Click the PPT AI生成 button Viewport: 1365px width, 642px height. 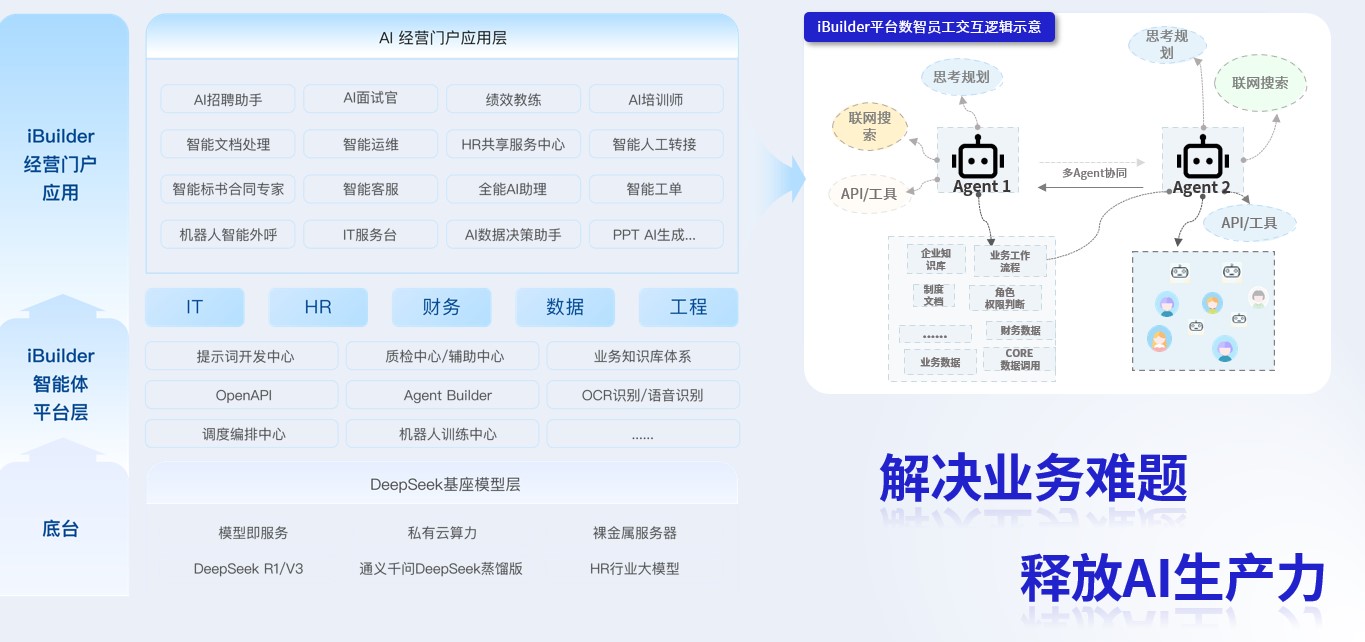(656, 234)
